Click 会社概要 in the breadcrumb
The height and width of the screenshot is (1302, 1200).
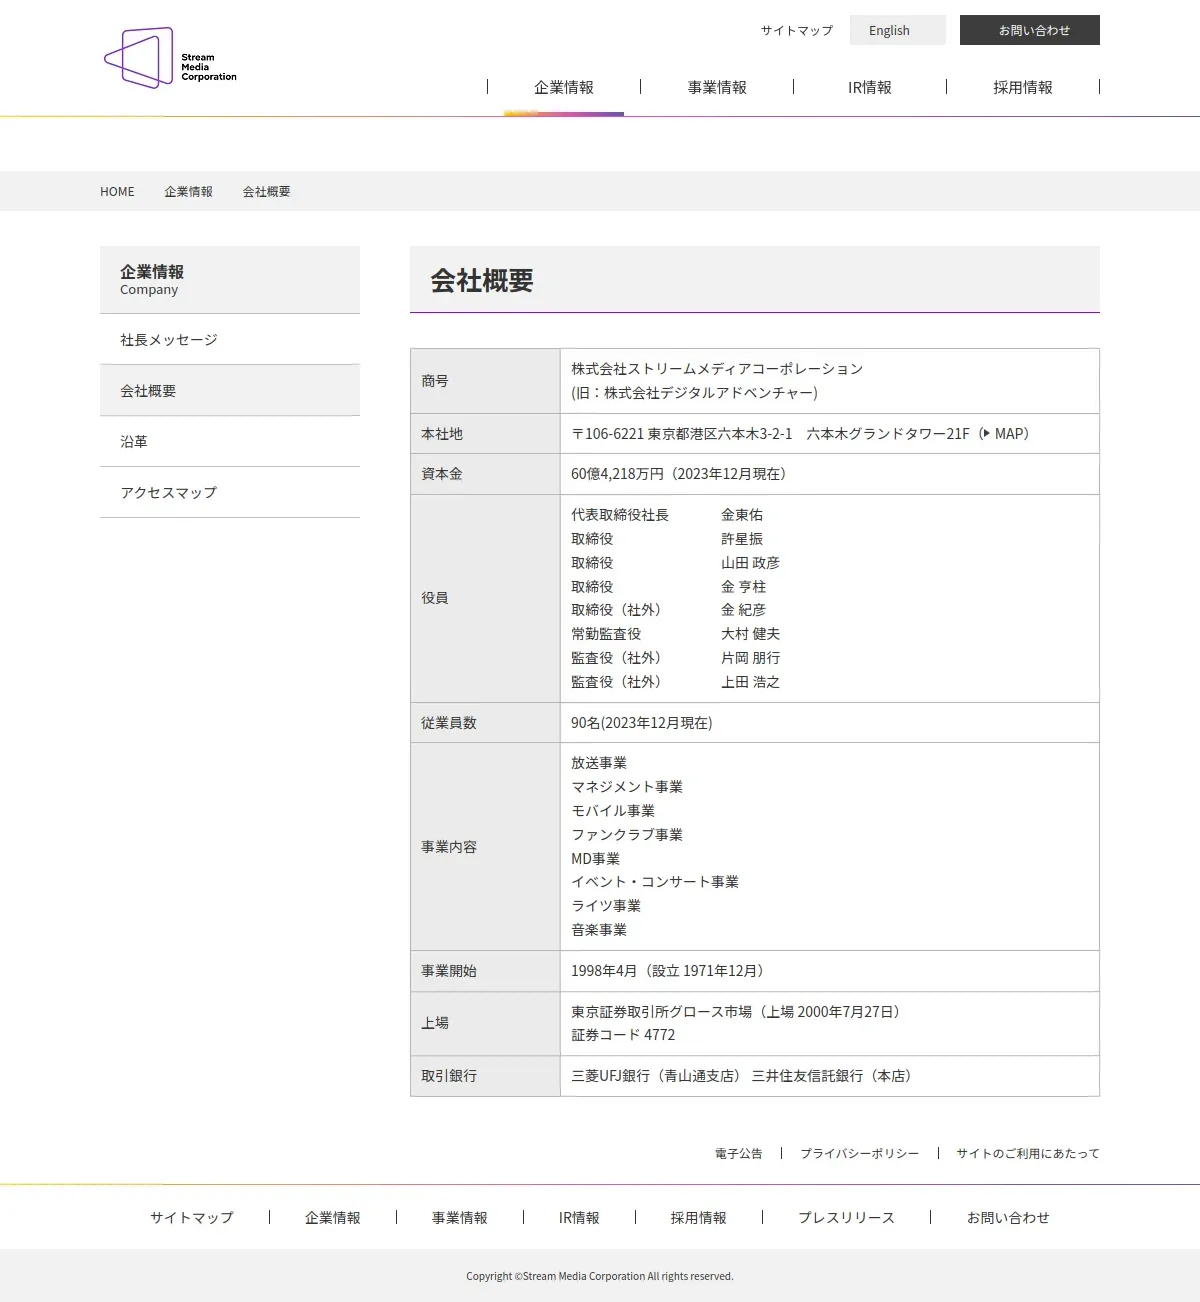(266, 191)
